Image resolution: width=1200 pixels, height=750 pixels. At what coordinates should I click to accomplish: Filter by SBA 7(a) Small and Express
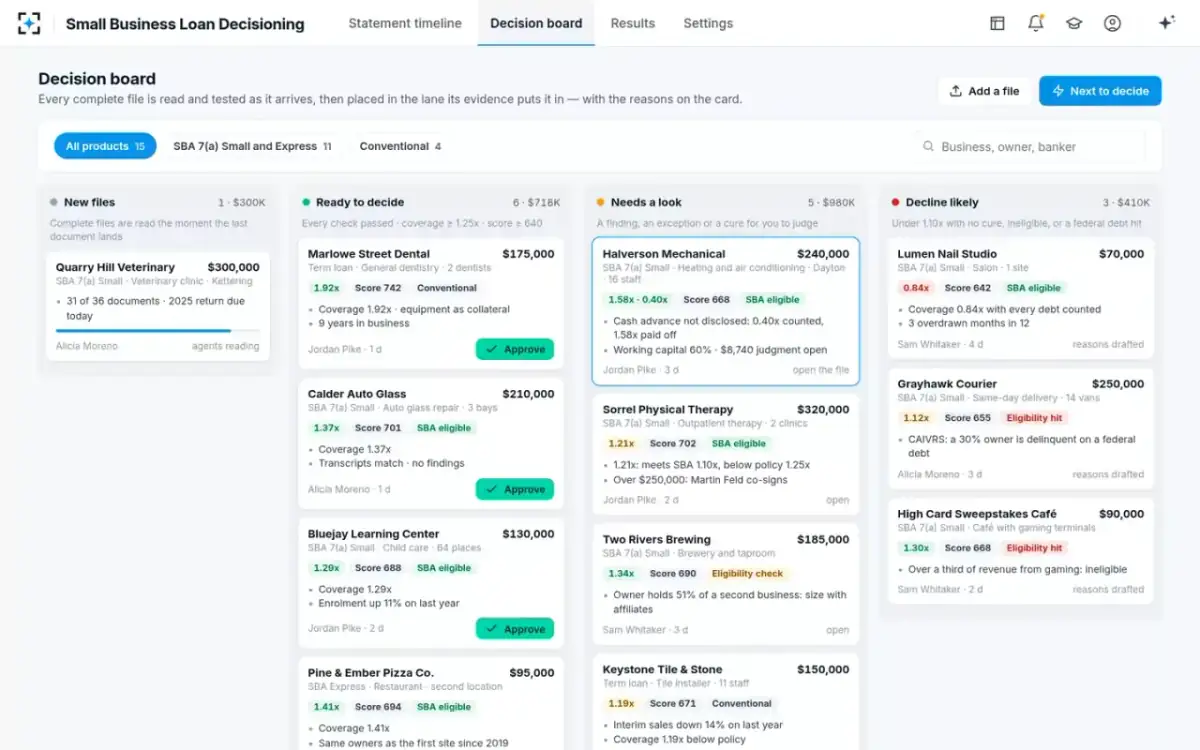[252, 146]
